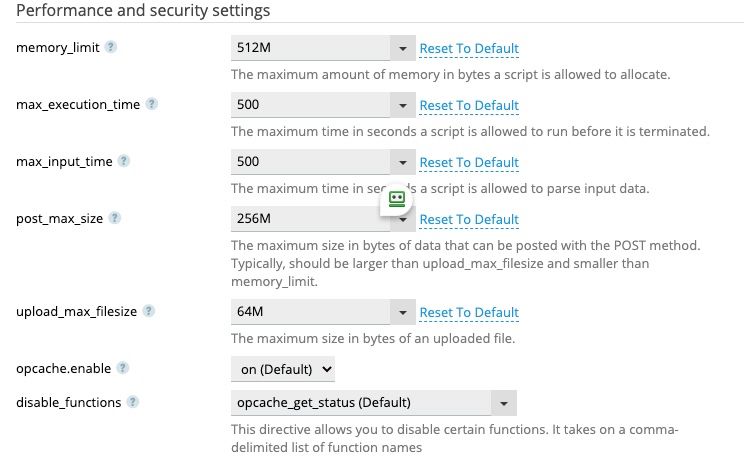
Task: Reset upload_max_filesize to default
Action: coord(469,312)
